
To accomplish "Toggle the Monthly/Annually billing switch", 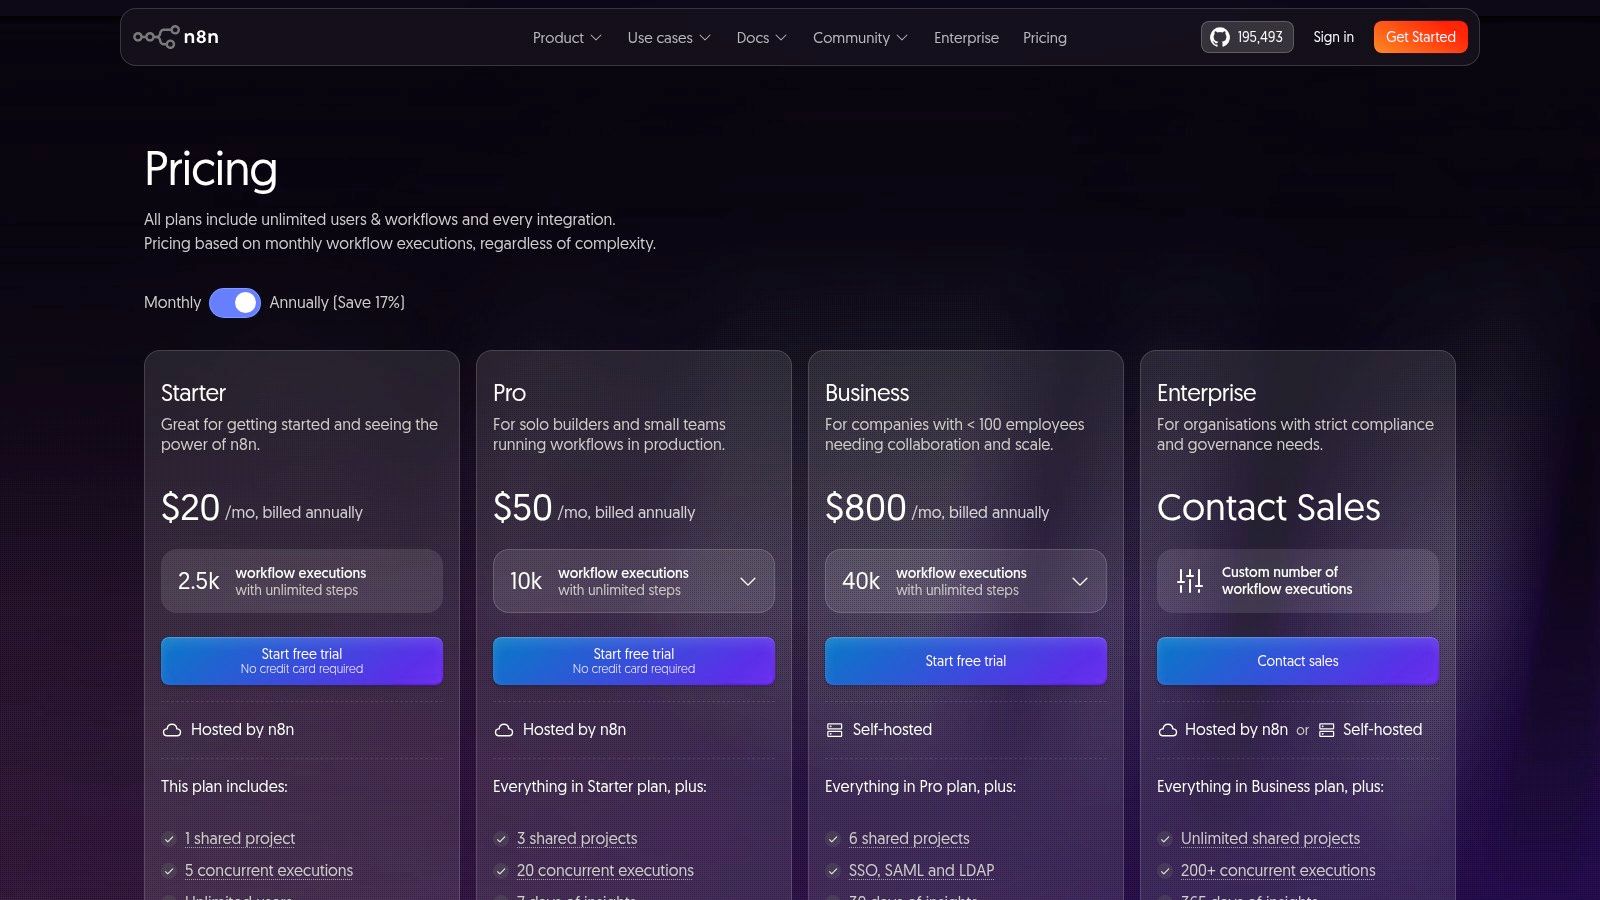I will (235, 303).
